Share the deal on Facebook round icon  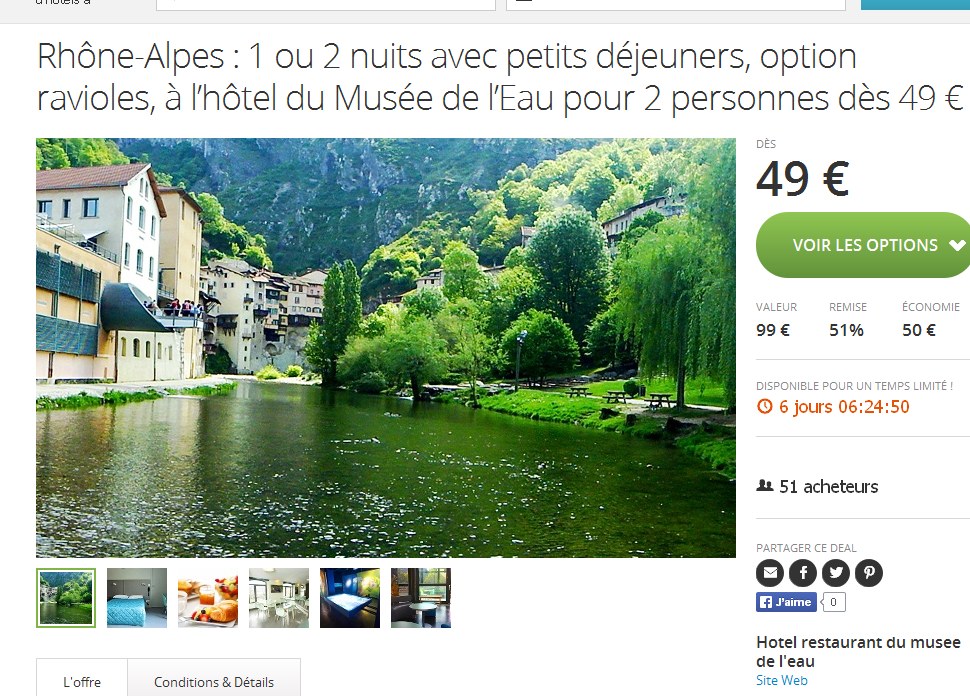click(803, 573)
